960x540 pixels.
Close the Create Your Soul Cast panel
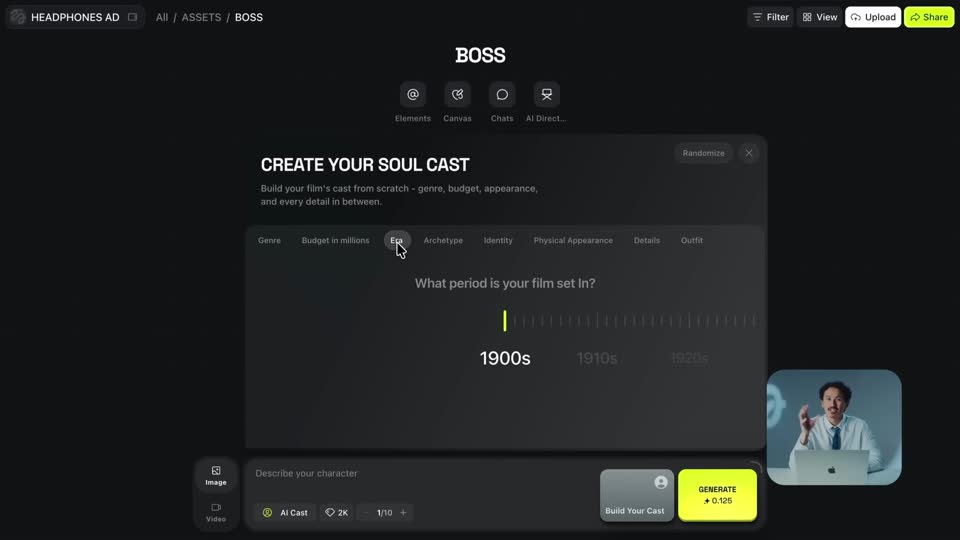(749, 153)
